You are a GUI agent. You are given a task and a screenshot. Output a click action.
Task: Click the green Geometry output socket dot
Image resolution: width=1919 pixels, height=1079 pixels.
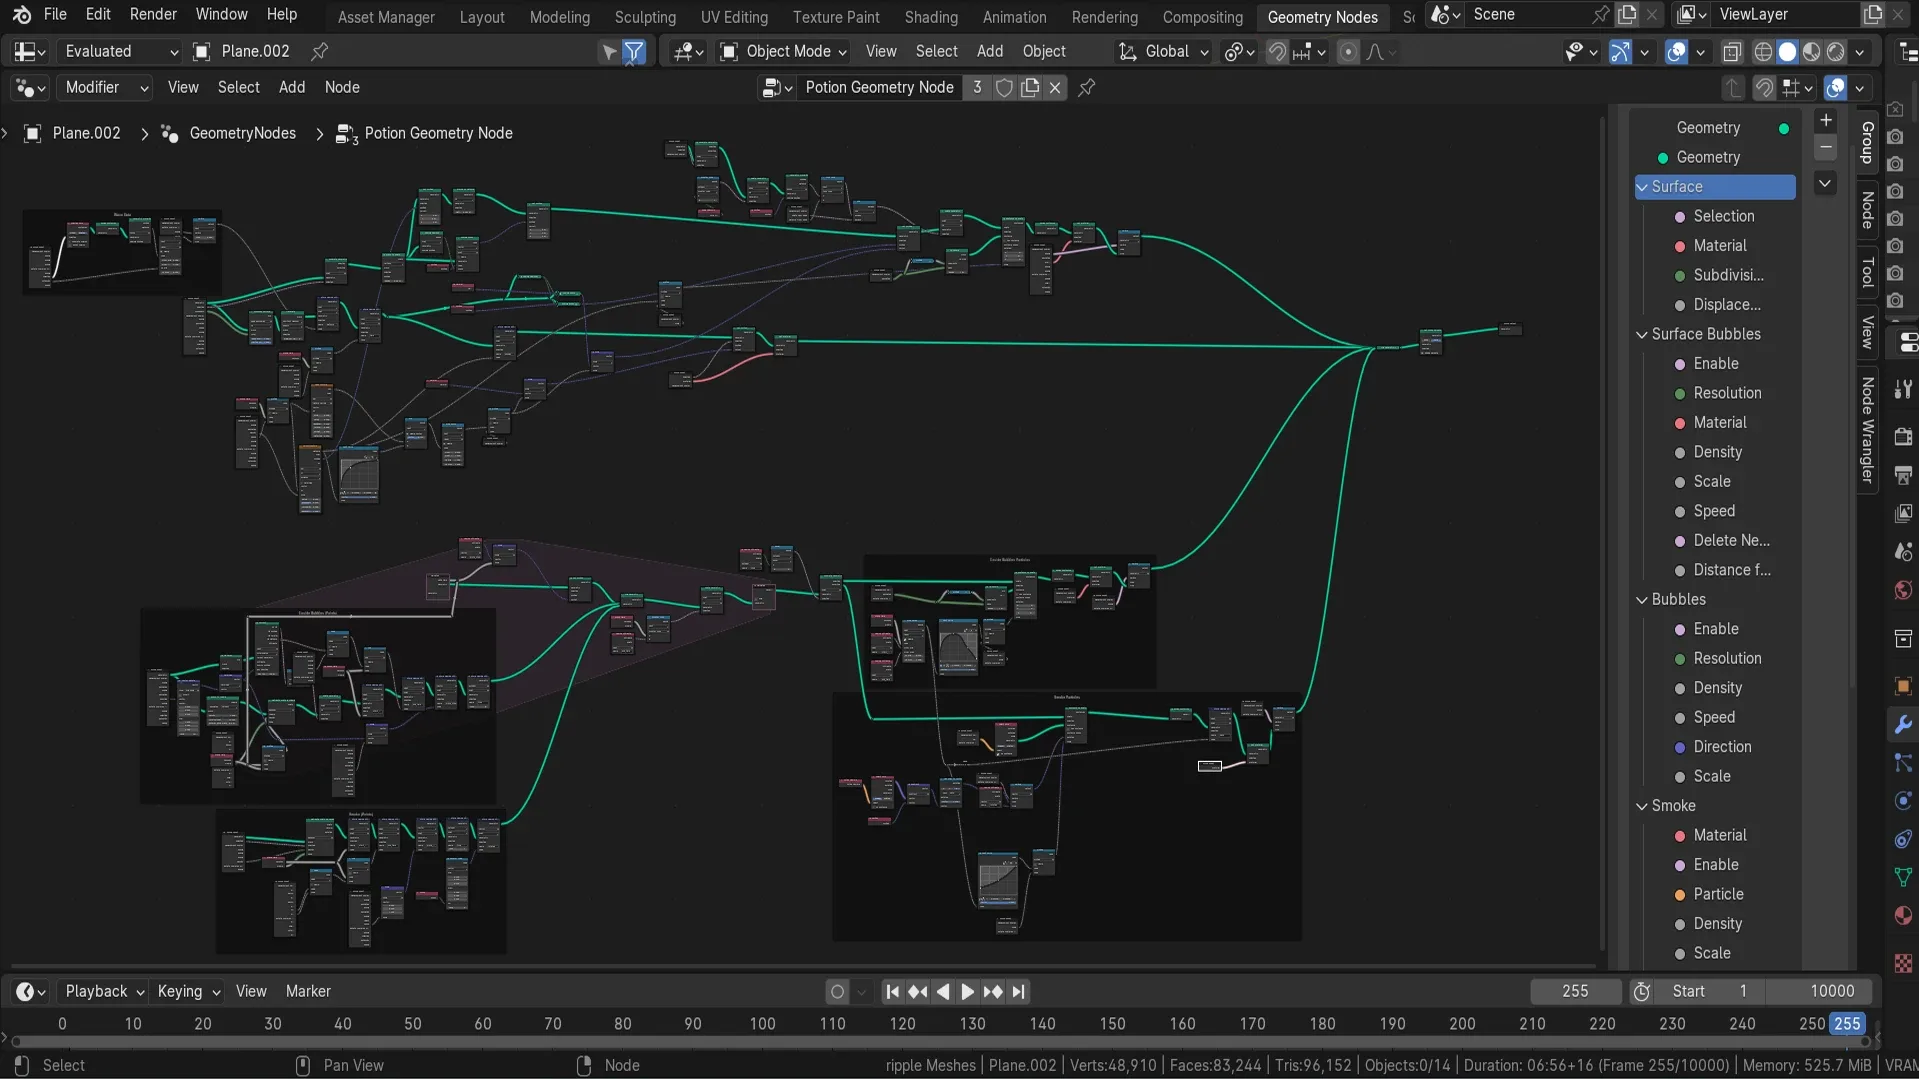[x=1783, y=128]
